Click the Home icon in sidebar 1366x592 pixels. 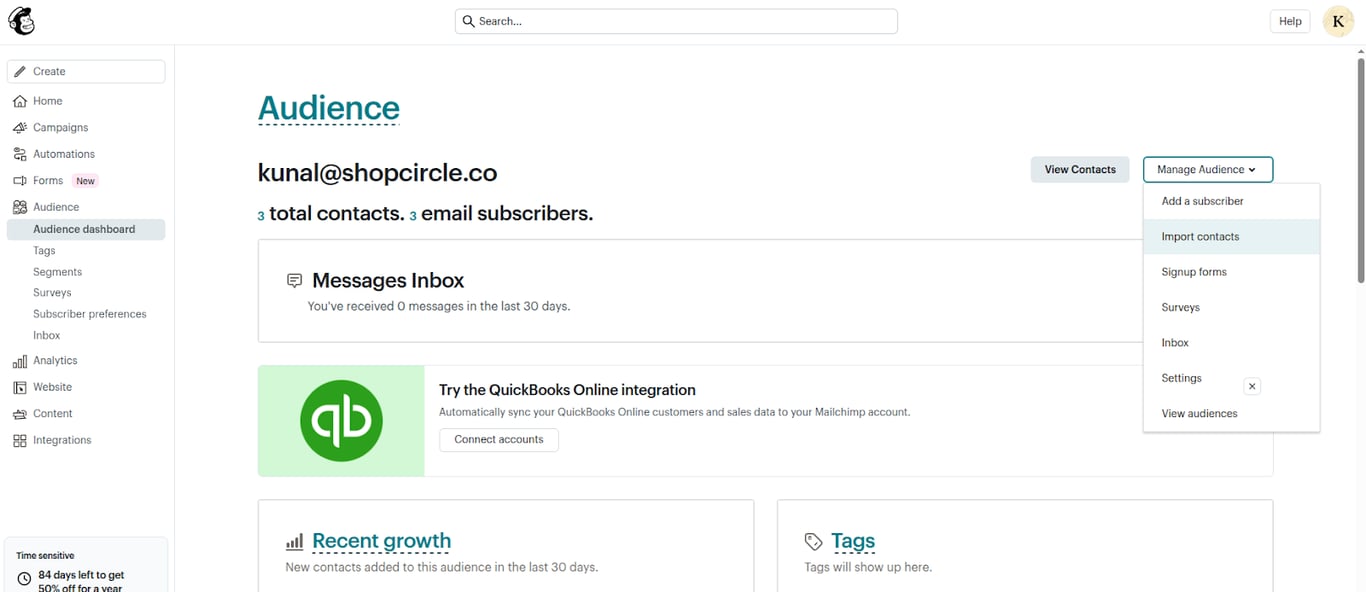(x=20, y=101)
